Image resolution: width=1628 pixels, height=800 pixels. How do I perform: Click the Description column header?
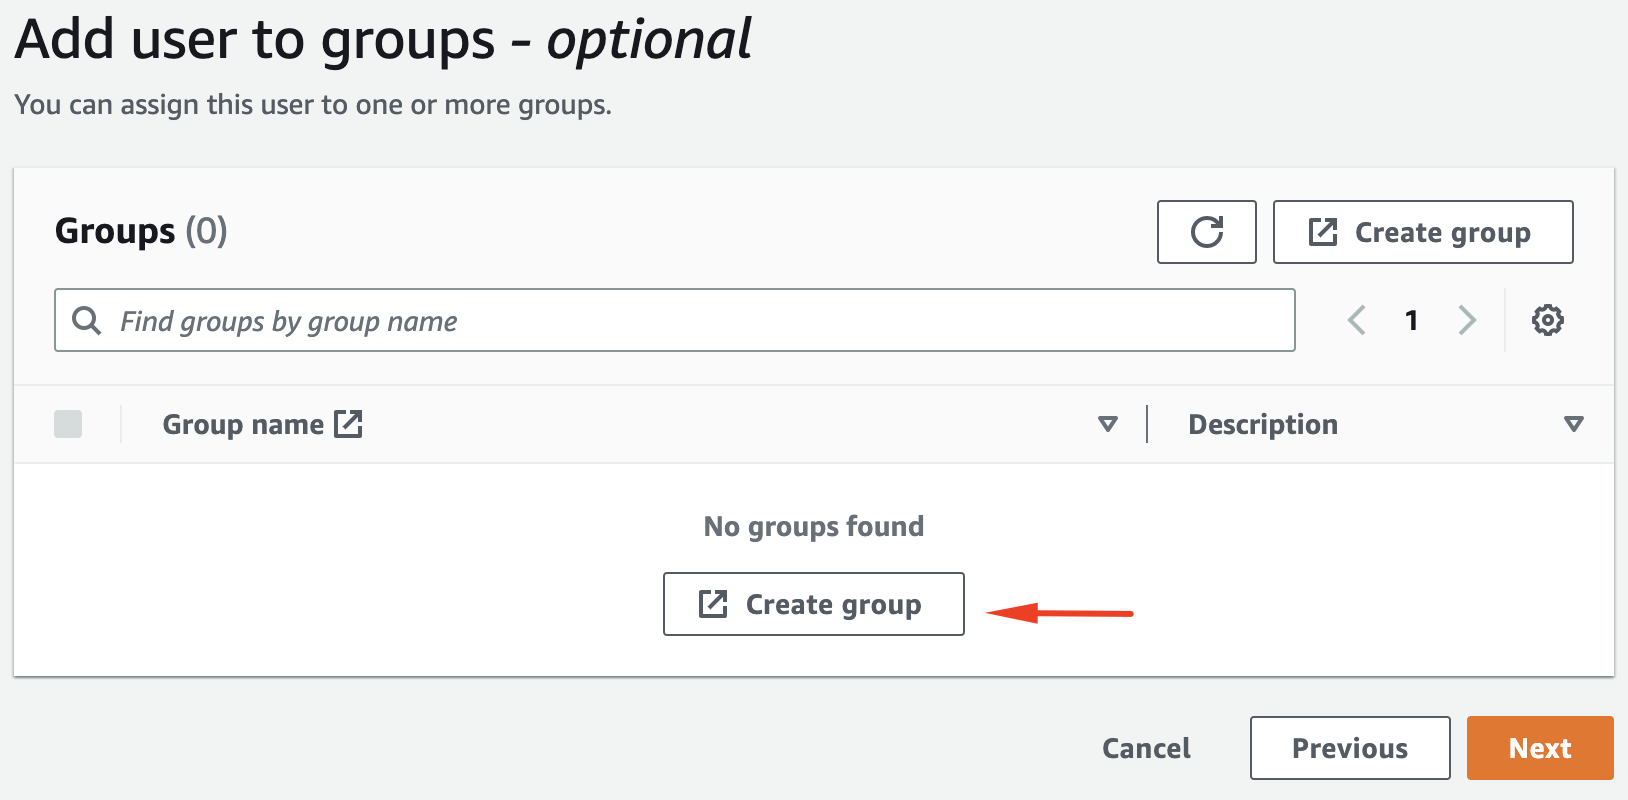coord(1262,424)
